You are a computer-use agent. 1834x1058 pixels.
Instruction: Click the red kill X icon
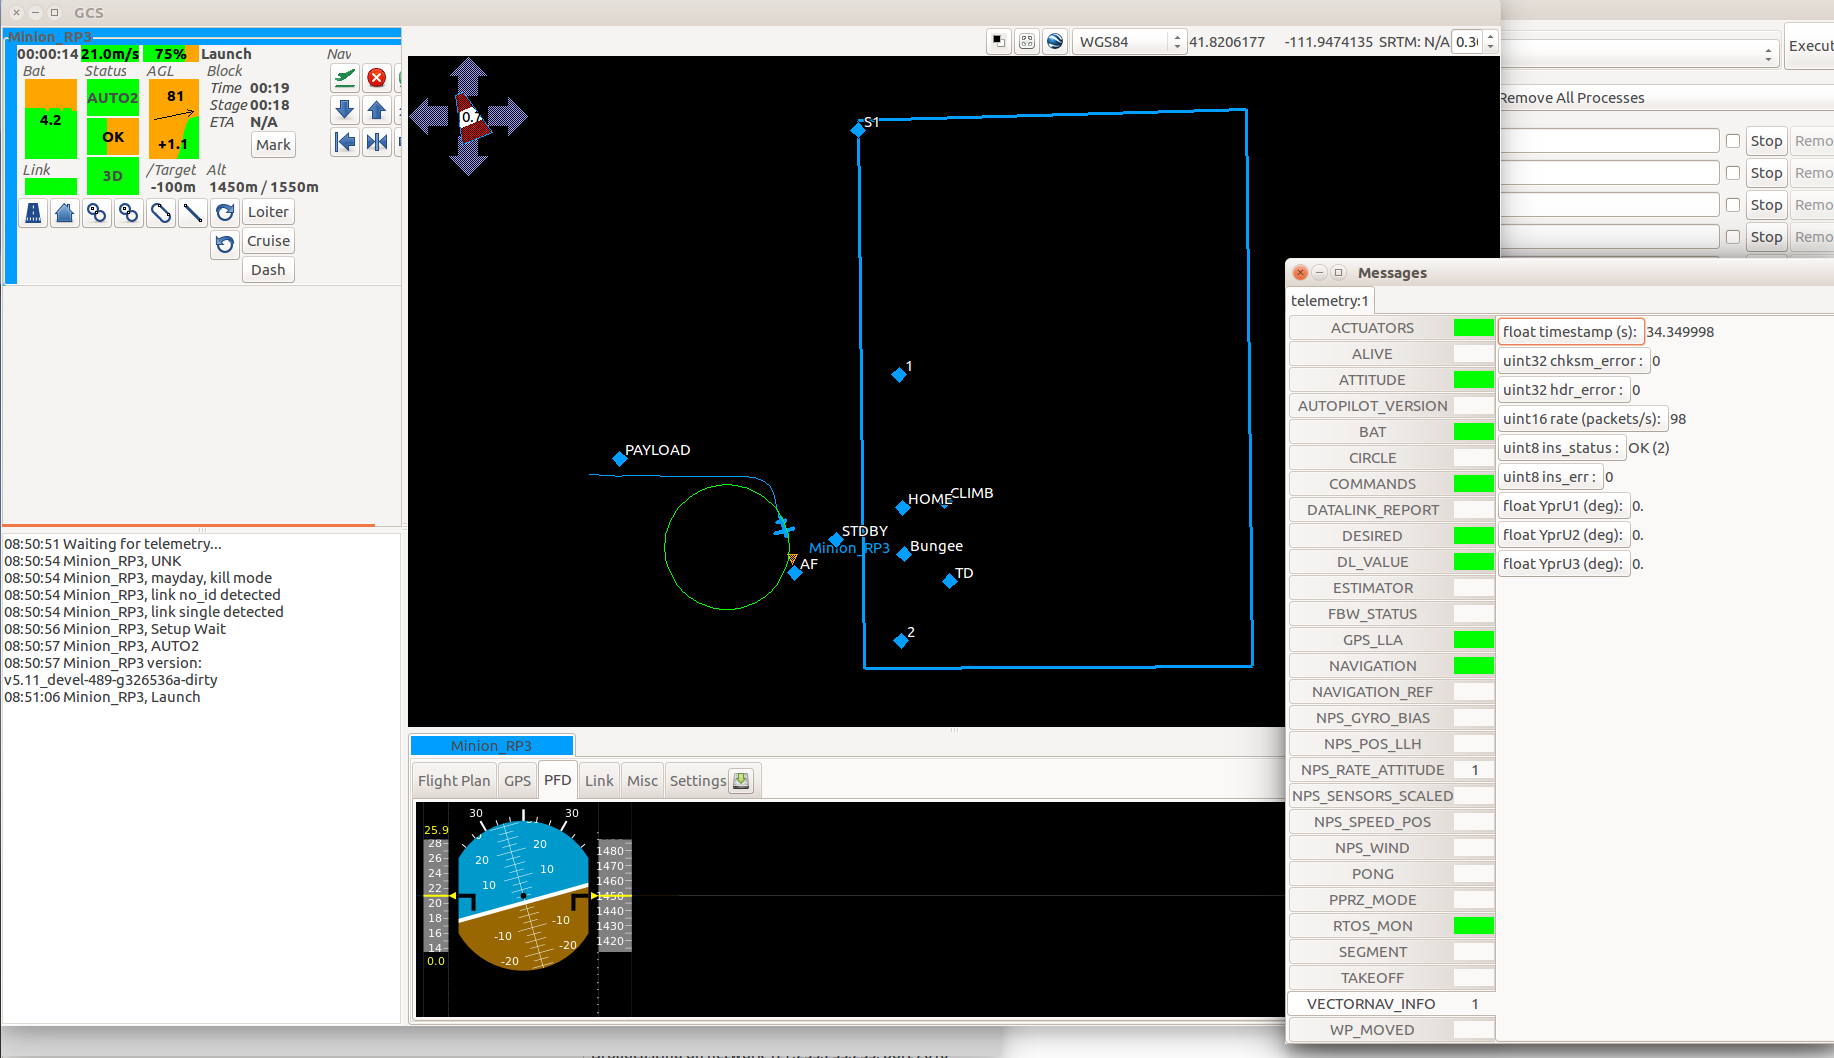(377, 78)
